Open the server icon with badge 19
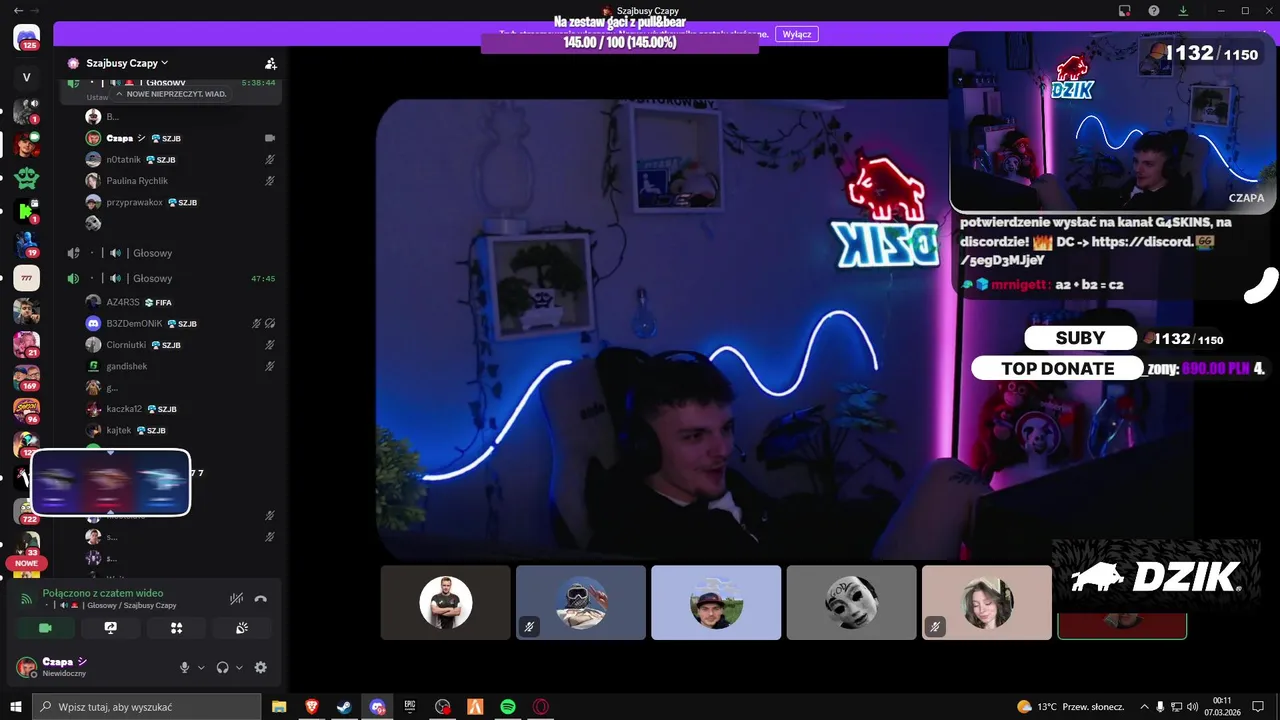This screenshot has height=720, width=1280. [x=27, y=244]
